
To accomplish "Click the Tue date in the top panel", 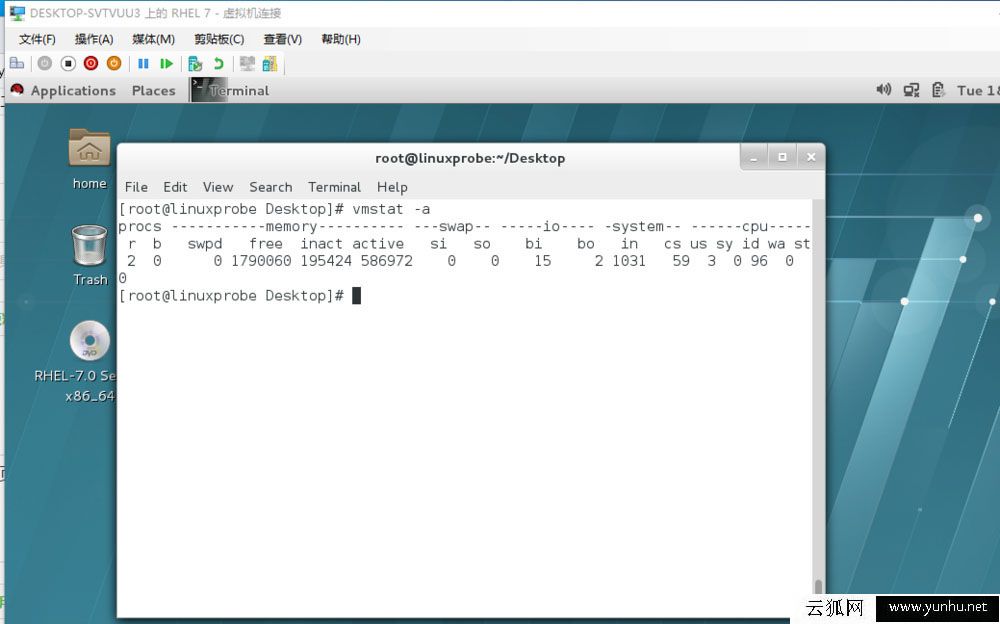I will pos(975,89).
